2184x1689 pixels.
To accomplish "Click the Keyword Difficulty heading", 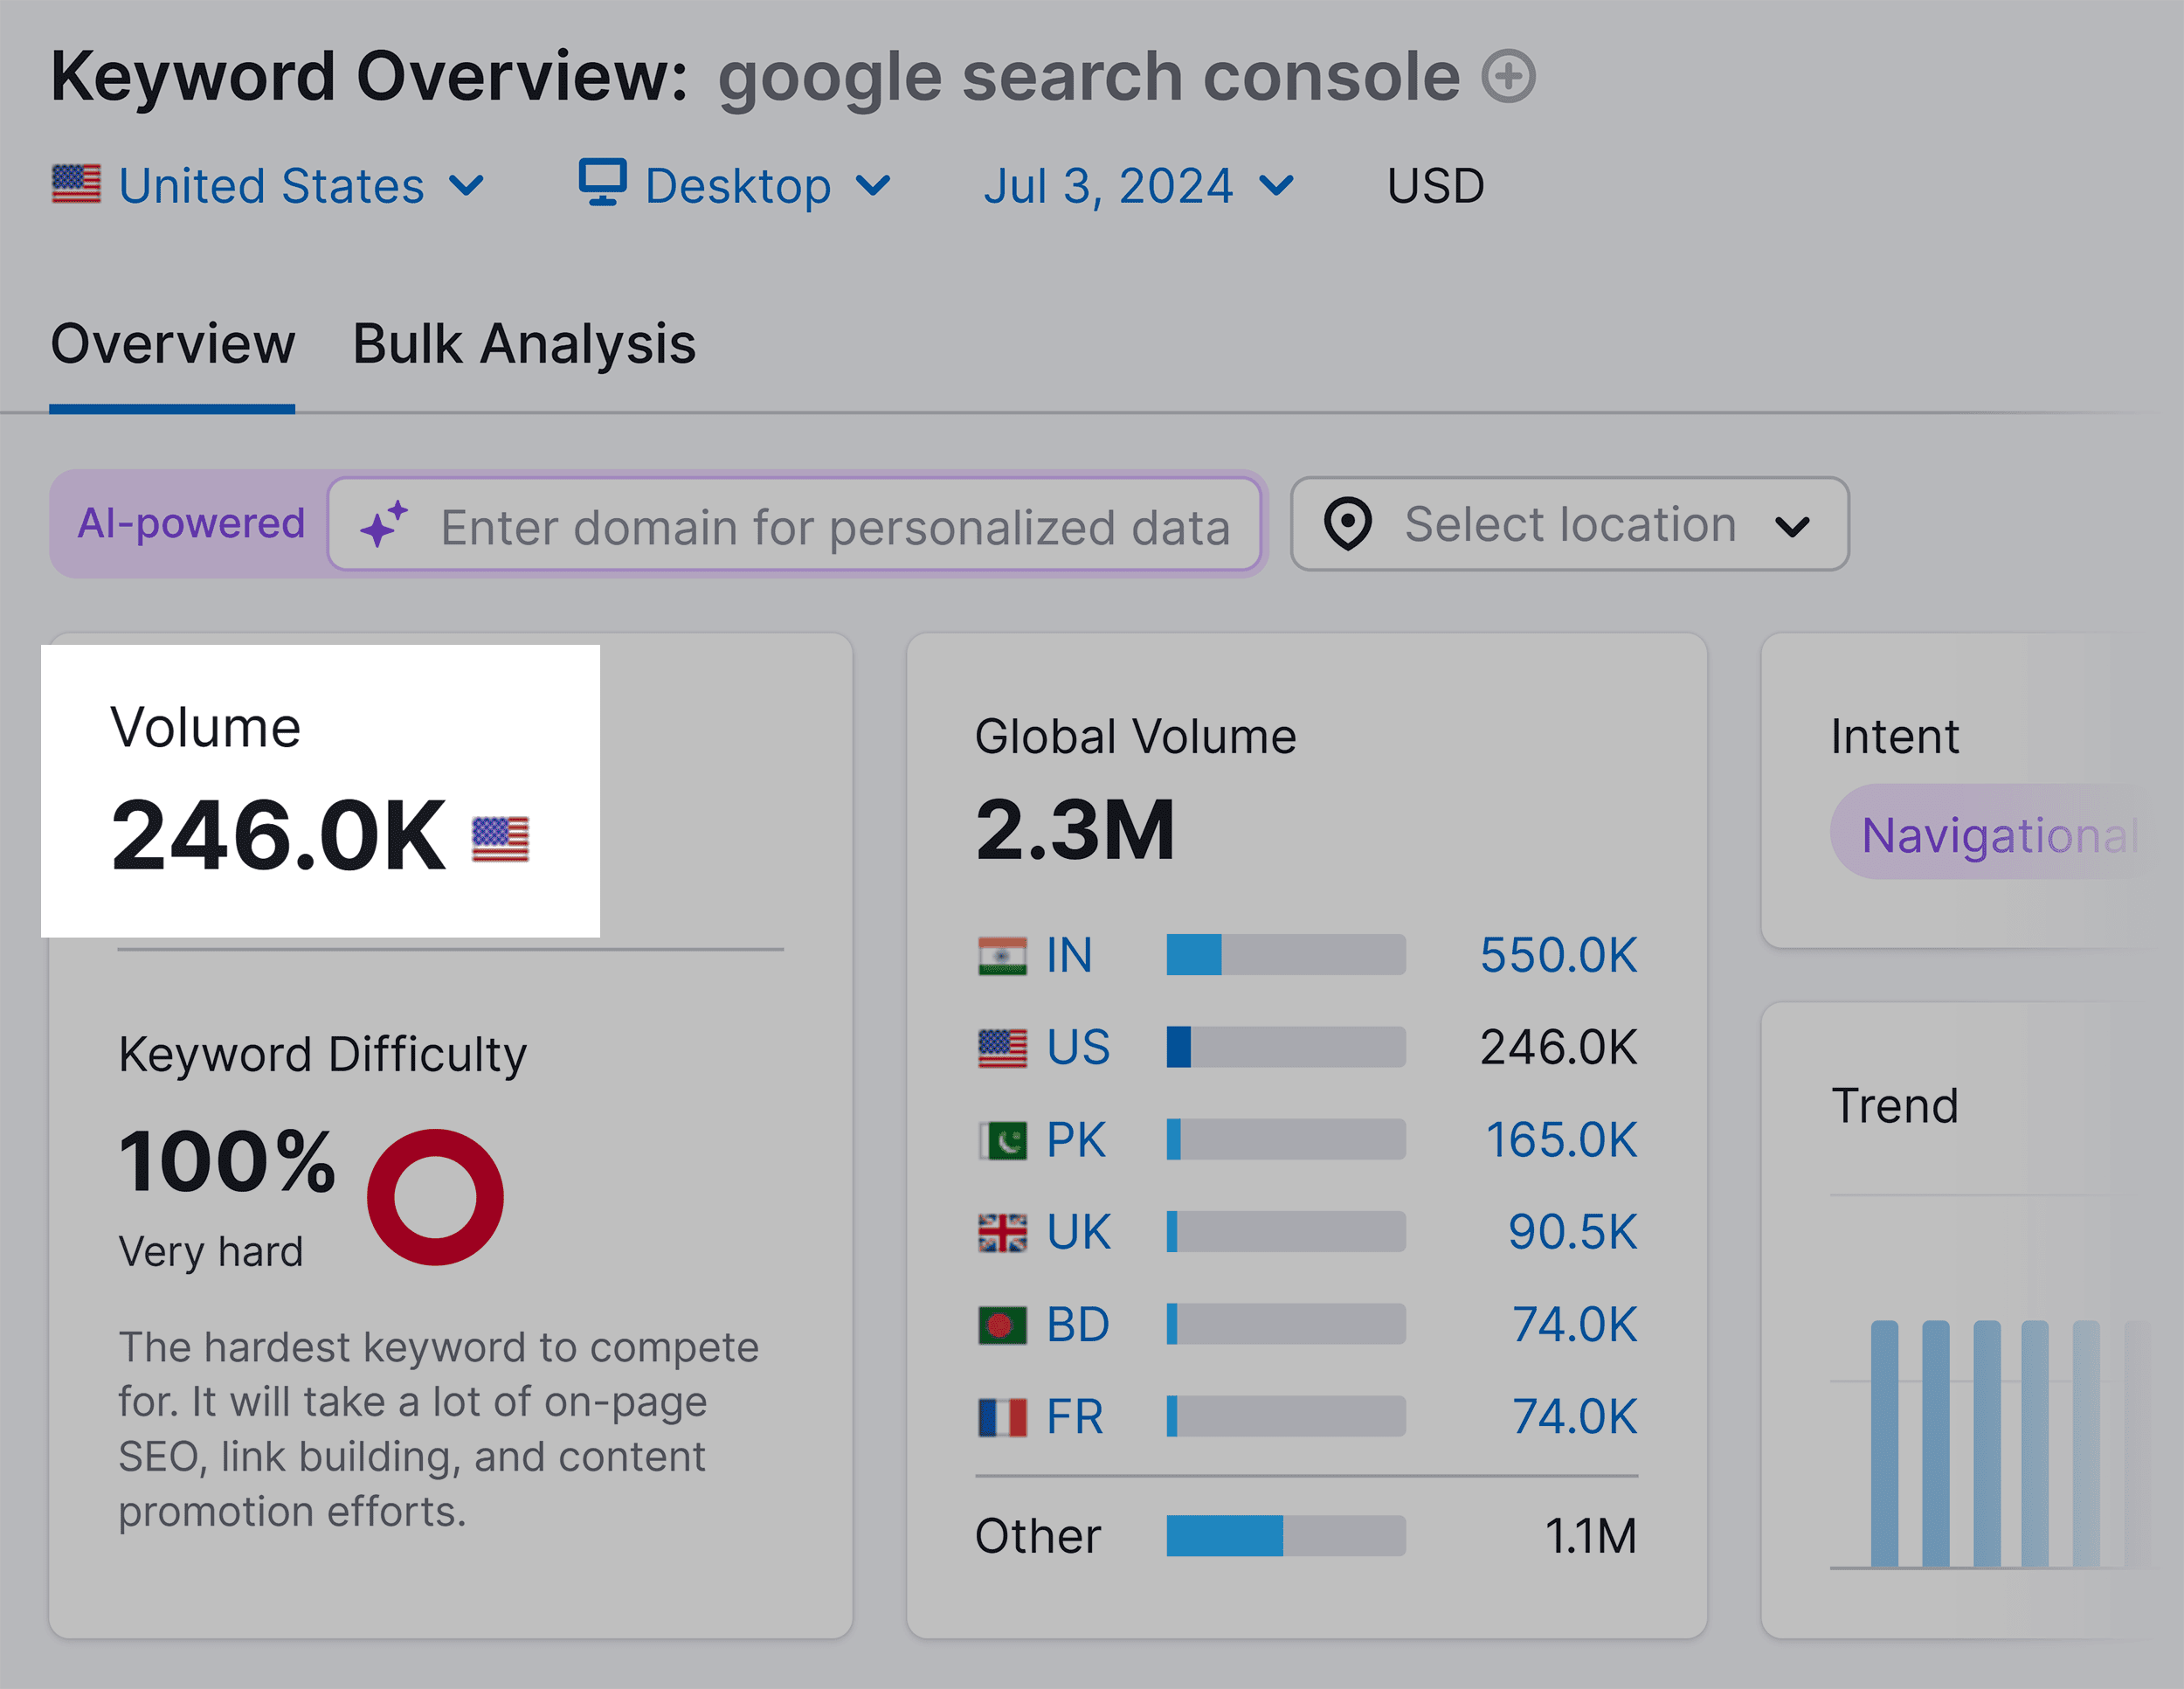I will [x=322, y=1055].
